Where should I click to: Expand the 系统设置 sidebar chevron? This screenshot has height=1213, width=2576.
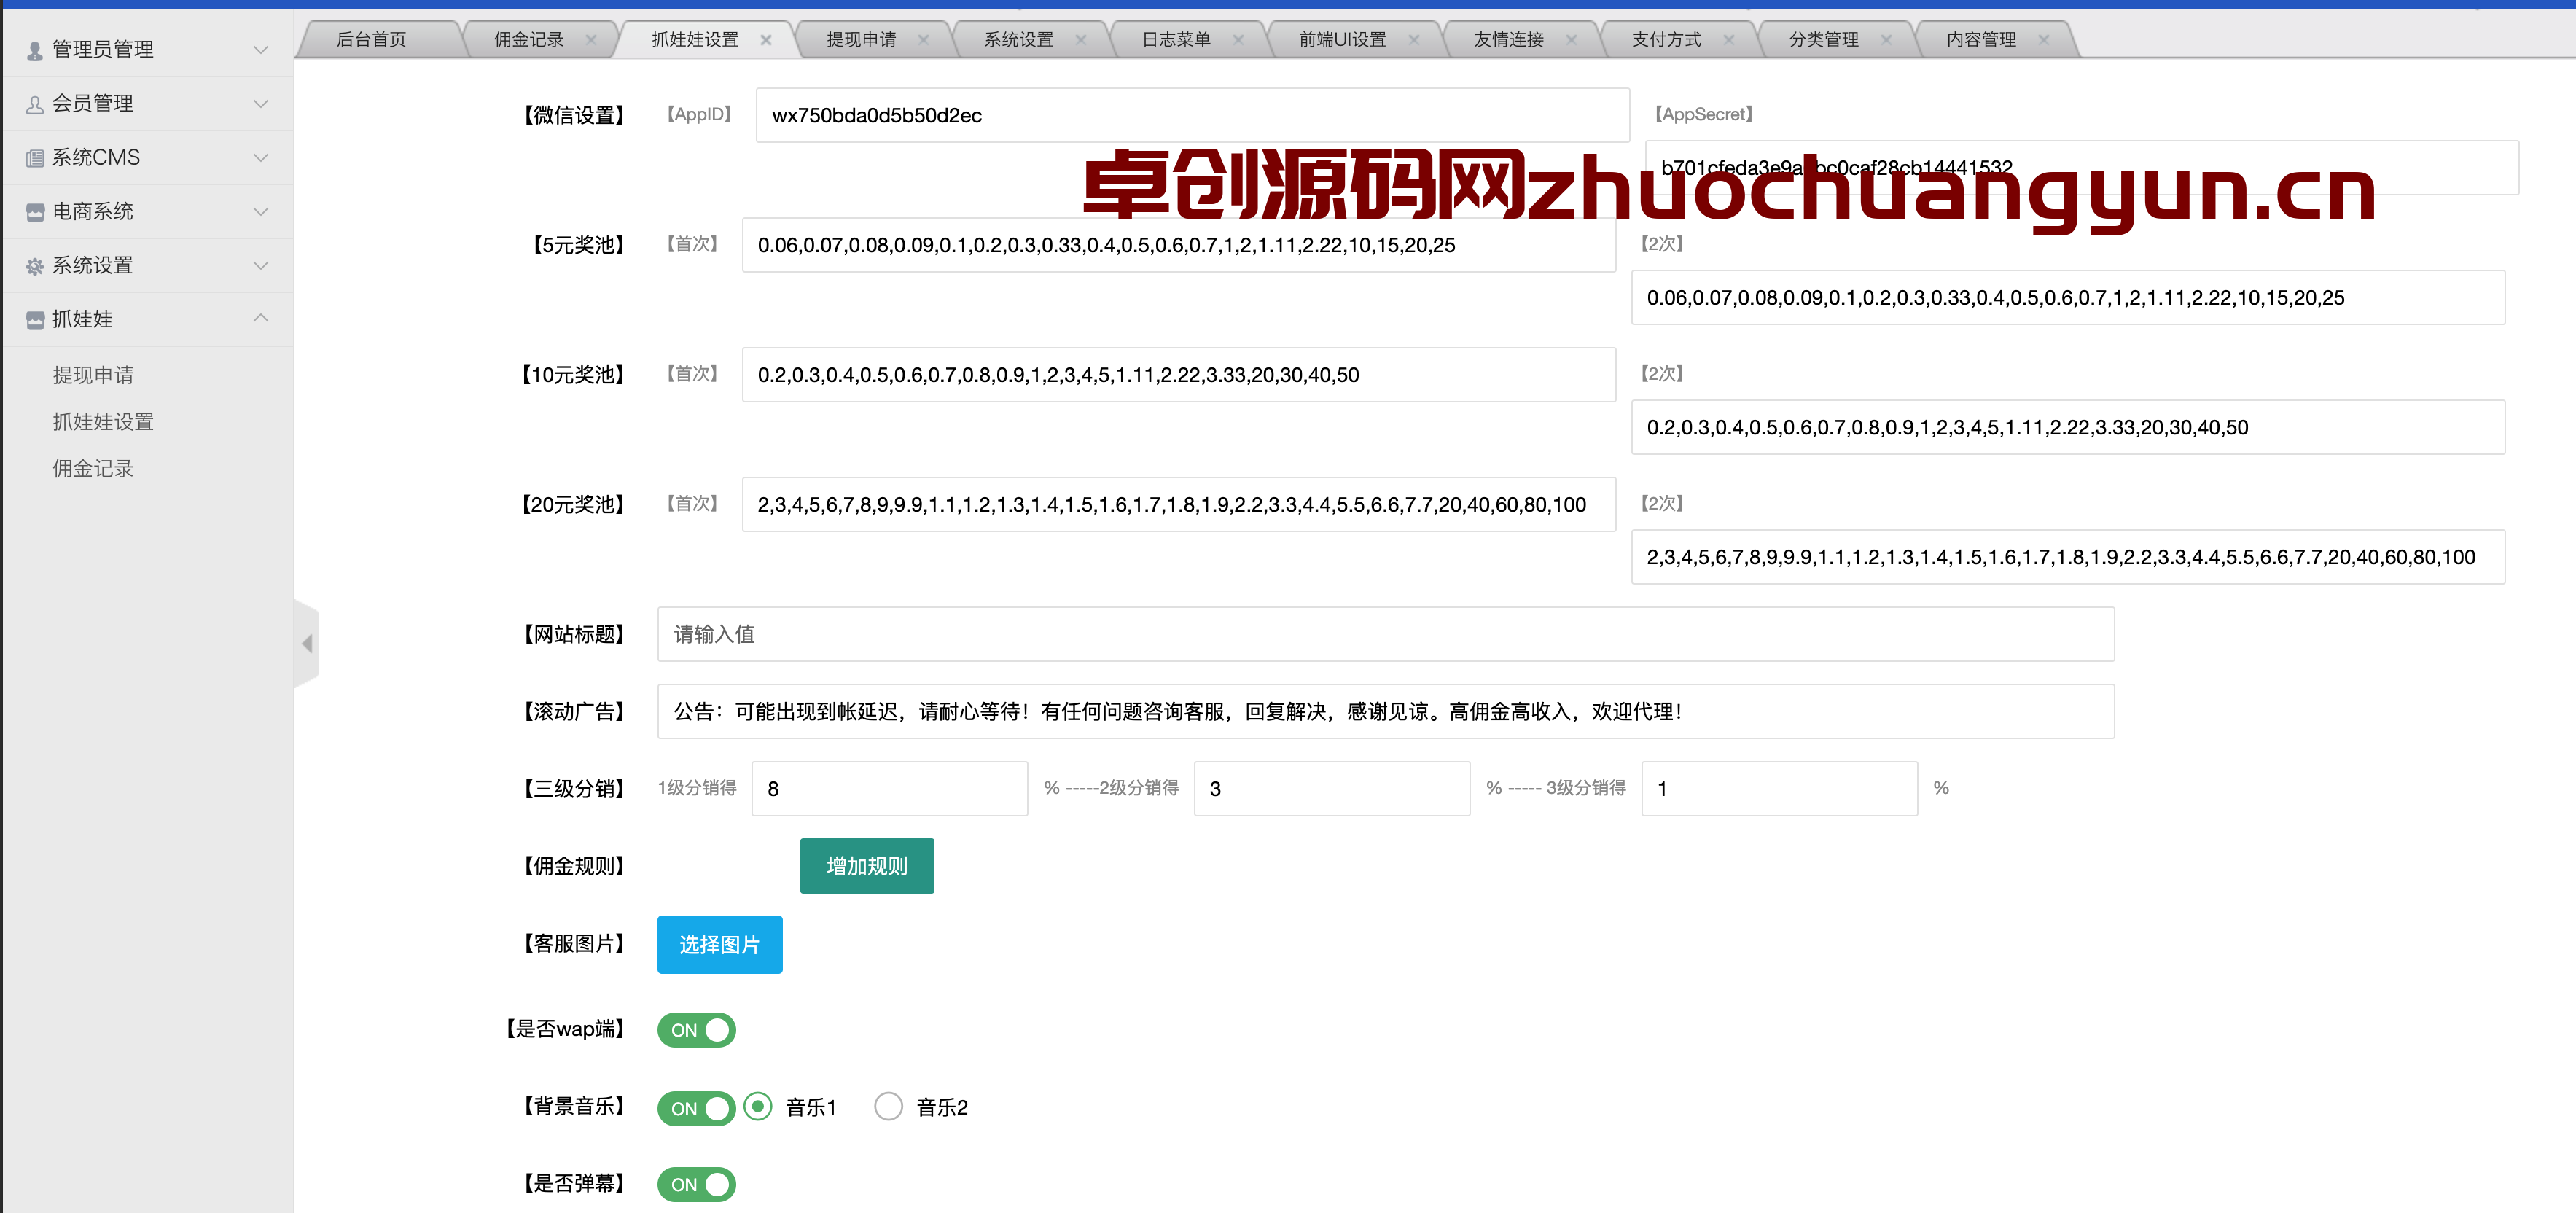click(261, 266)
